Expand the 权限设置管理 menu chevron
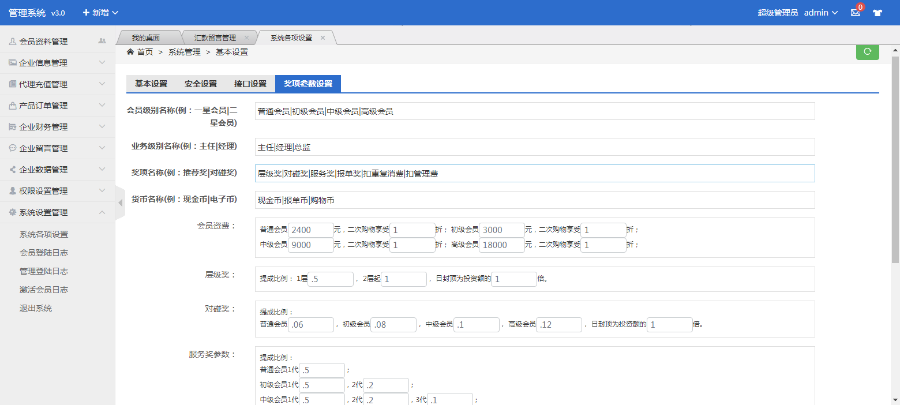Screen dimensions: 900x405 click(x=102, y=190)
